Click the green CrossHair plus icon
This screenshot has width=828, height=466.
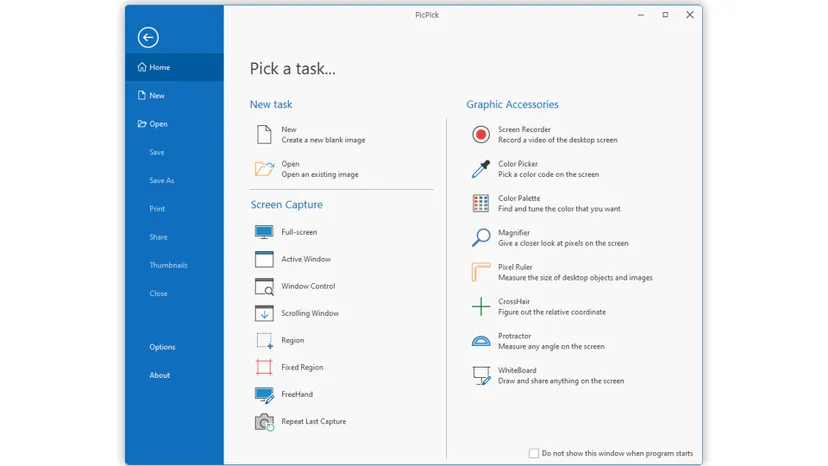pos(481,306)
